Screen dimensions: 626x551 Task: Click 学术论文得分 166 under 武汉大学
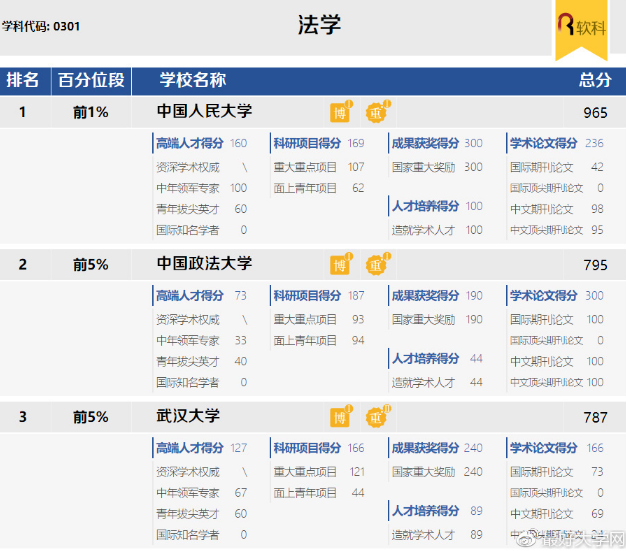[557, 448]
